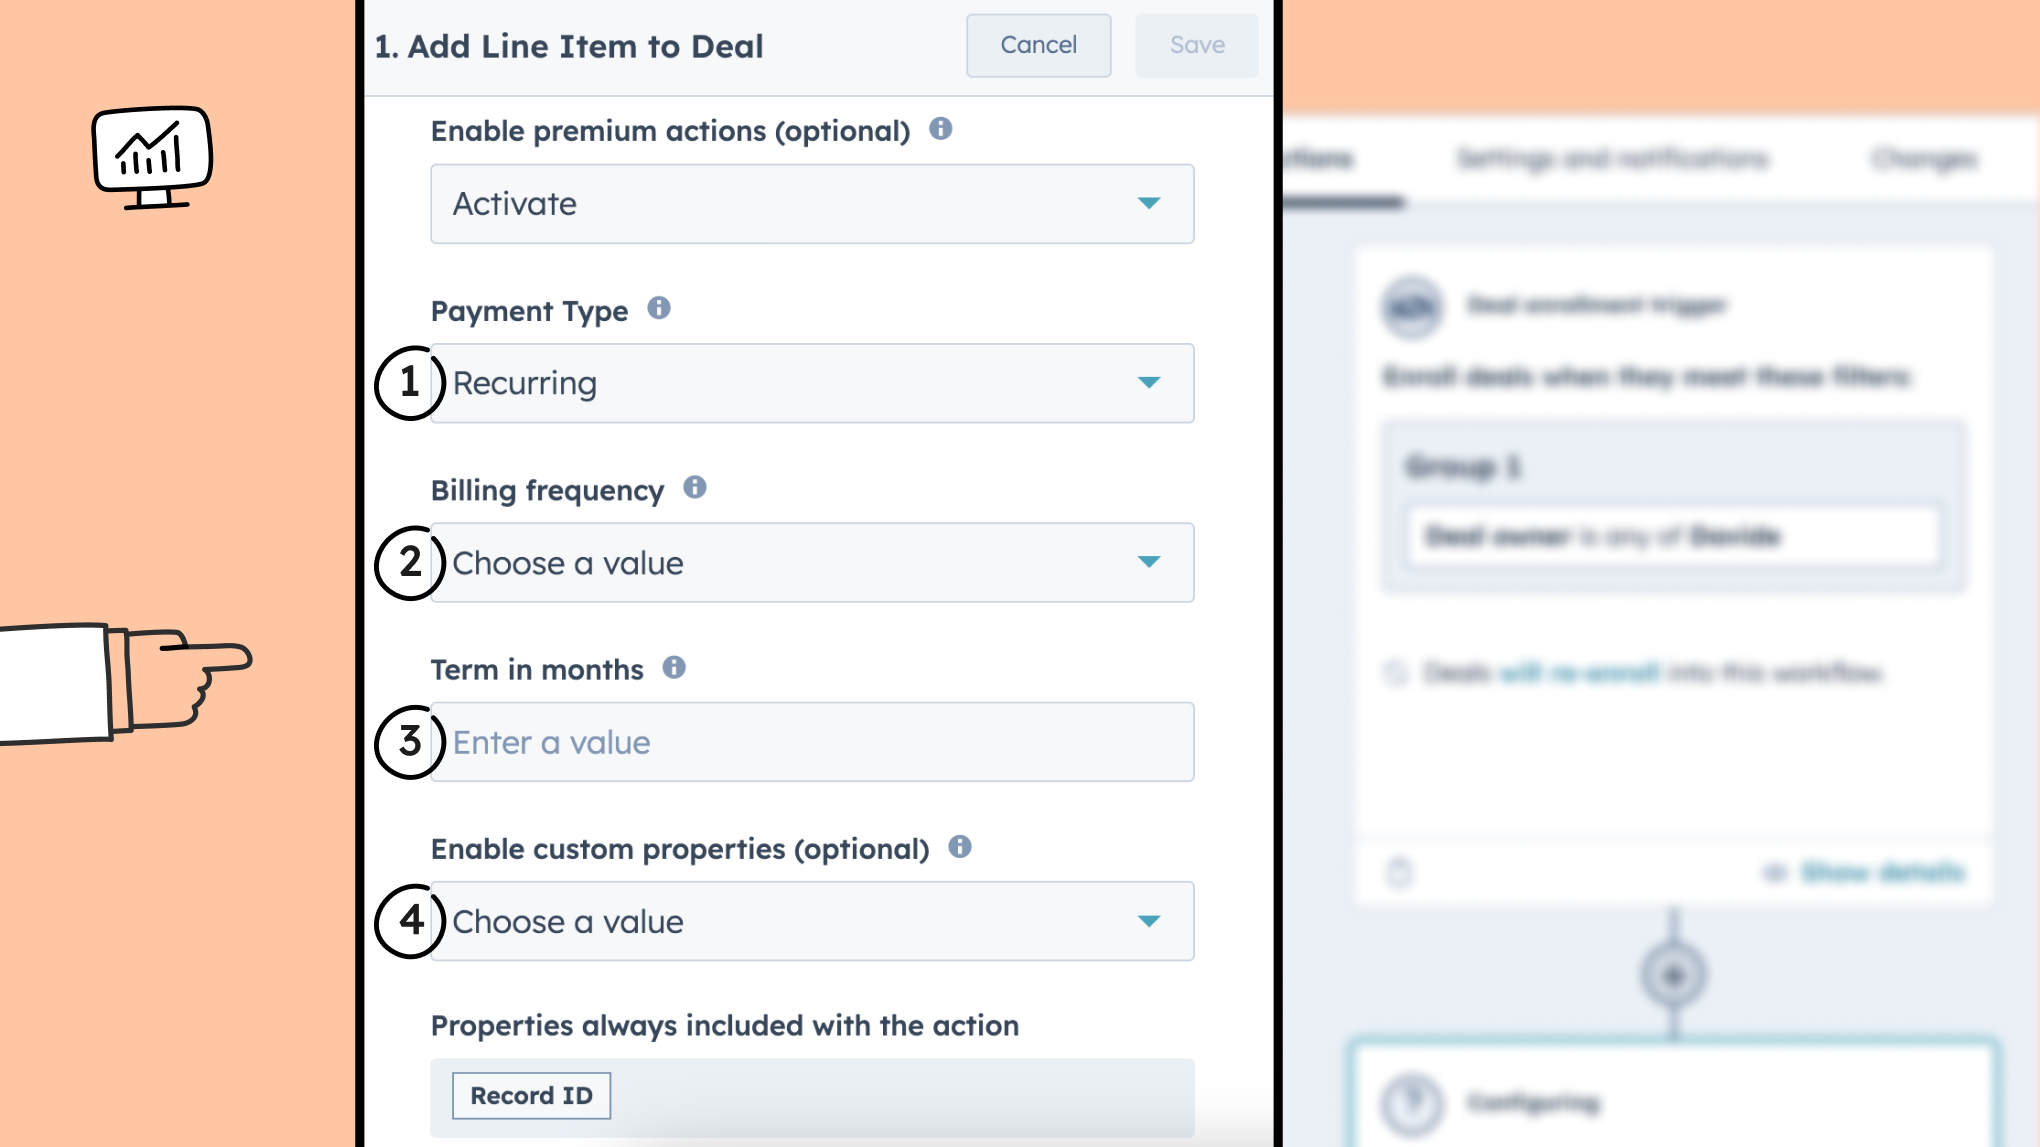The width and height of the screenshot is (2040, 1147).
Task: Expand the Enable custom properties dropdown
Action: click(812, 921)
